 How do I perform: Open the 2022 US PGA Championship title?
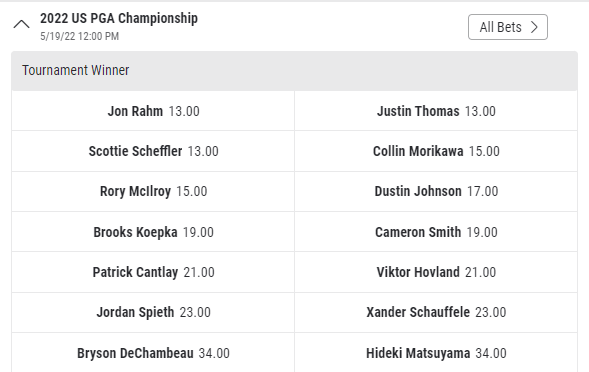click(119, 18)
